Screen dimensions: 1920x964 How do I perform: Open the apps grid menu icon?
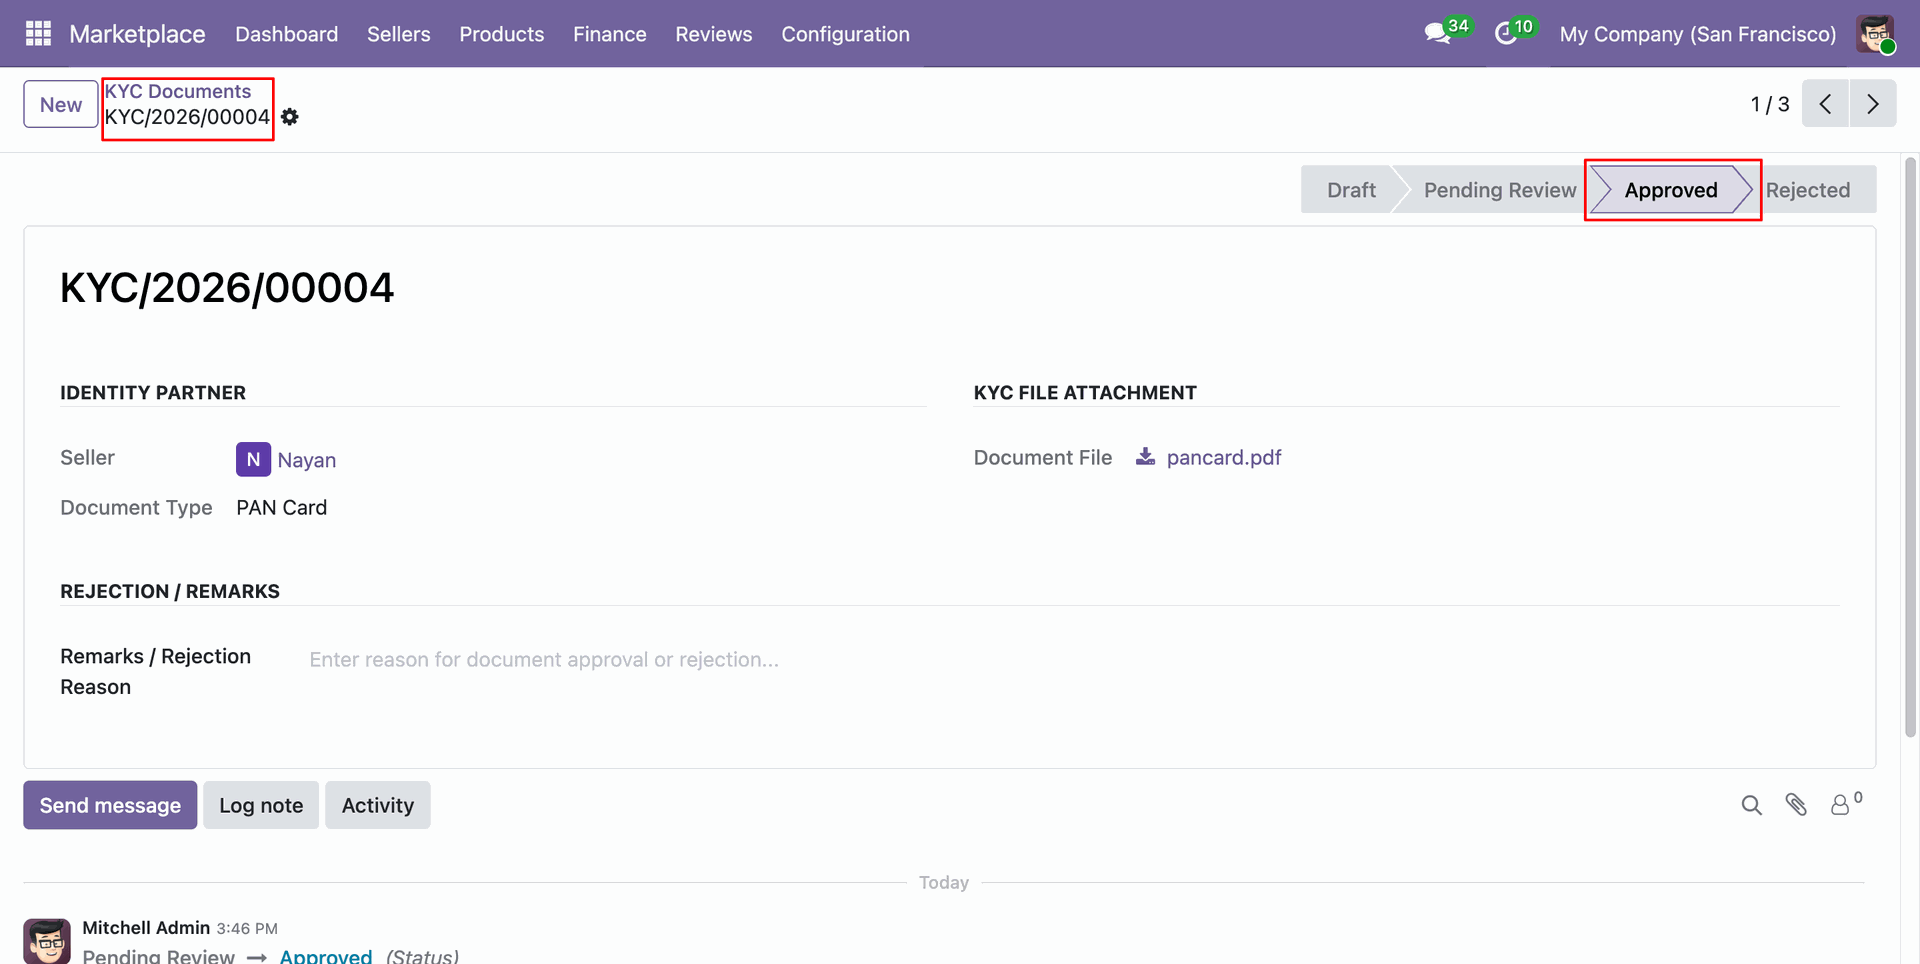pos(38,34)
